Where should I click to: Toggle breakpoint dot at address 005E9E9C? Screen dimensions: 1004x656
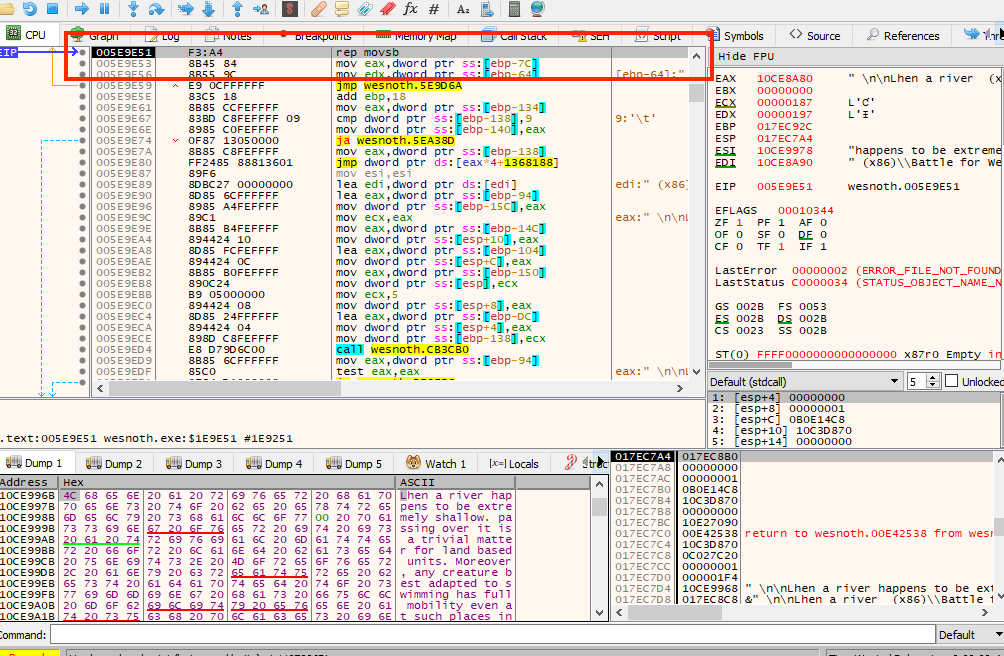pyautogui.click(x=82, y=218)
